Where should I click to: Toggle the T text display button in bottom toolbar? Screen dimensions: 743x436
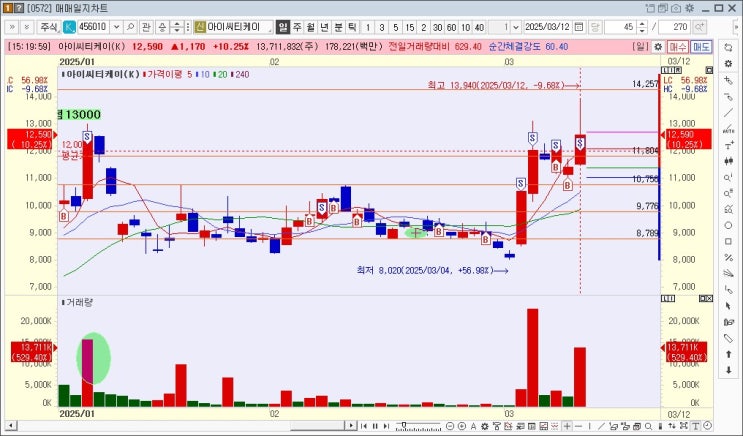696,426
